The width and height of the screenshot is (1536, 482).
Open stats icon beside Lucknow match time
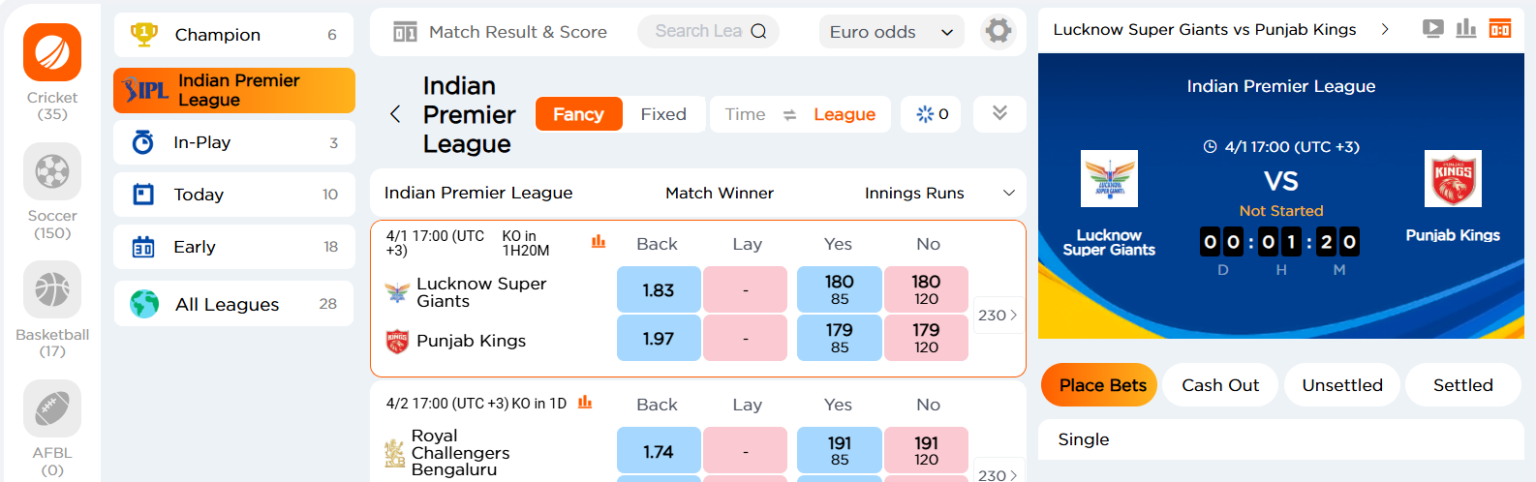[x=599, y=241]
